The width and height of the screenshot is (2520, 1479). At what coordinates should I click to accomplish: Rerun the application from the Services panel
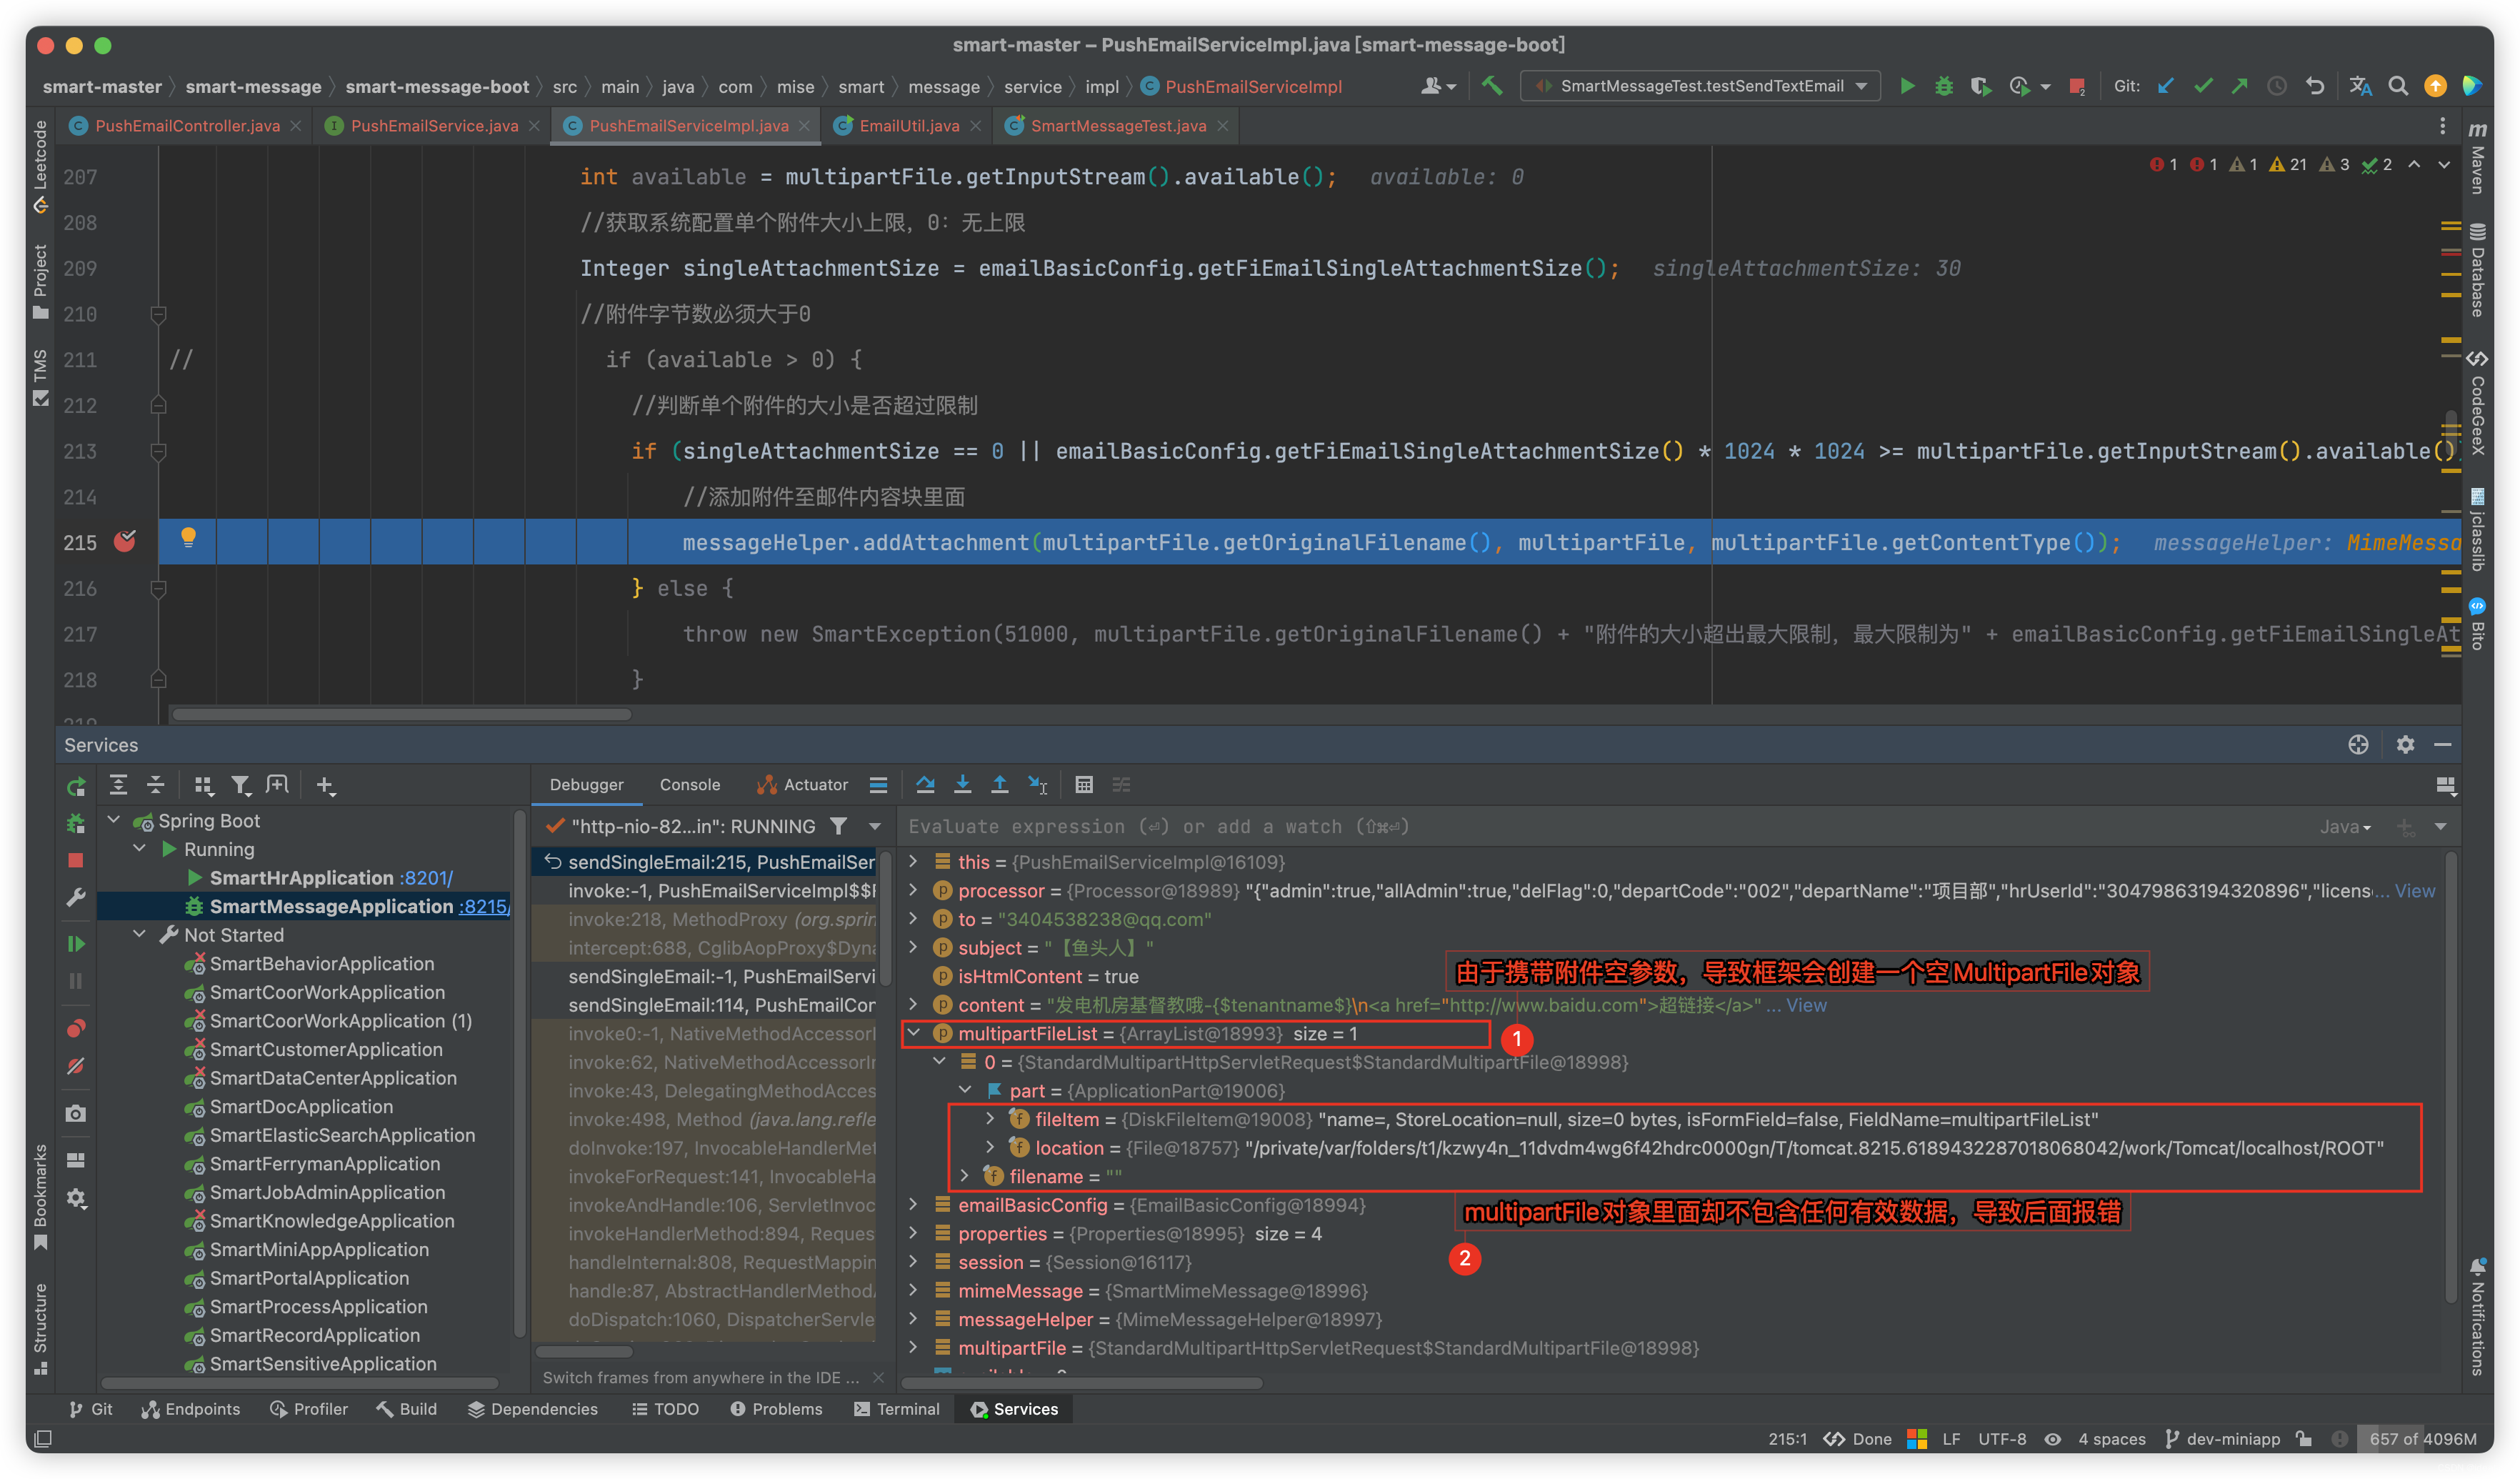tap(76, 786)
